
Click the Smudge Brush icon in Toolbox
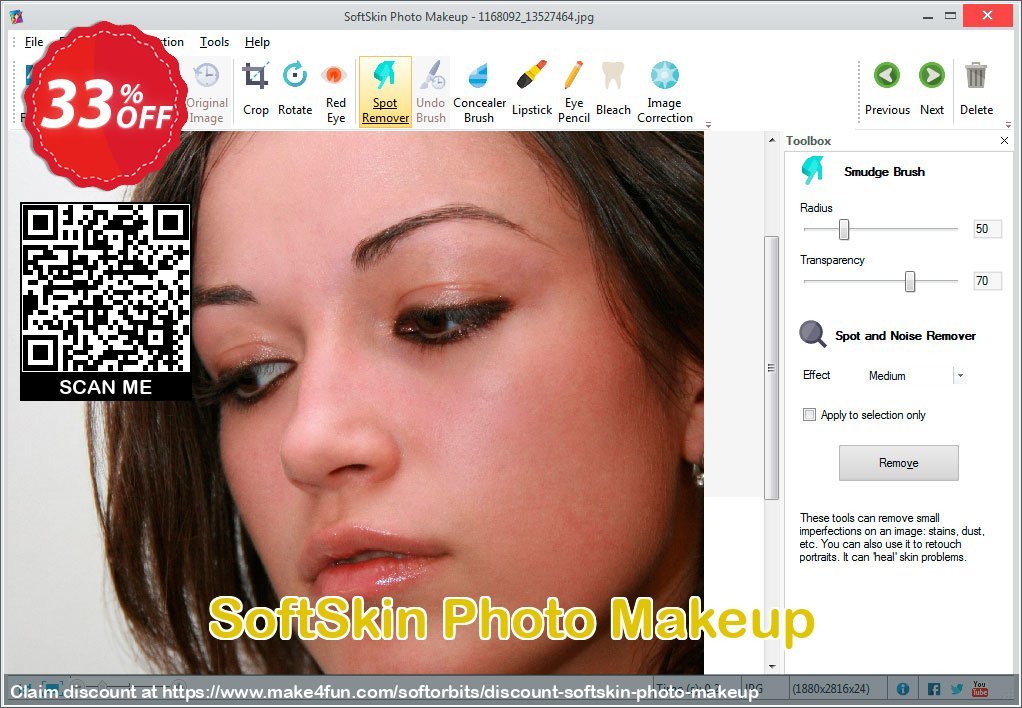tap(812, 171)
